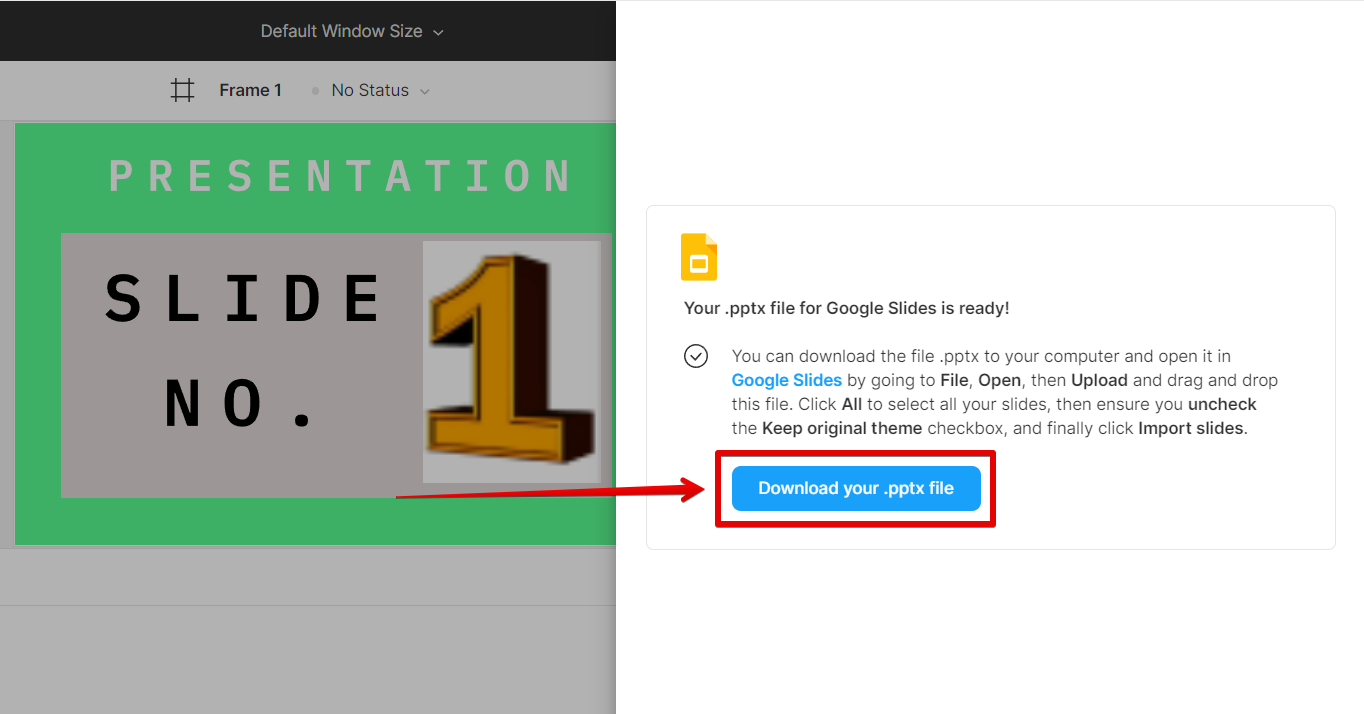Click the red arrow pointing to download
This screenshot has height=714, width=1364.
click(x=550, y=490)
